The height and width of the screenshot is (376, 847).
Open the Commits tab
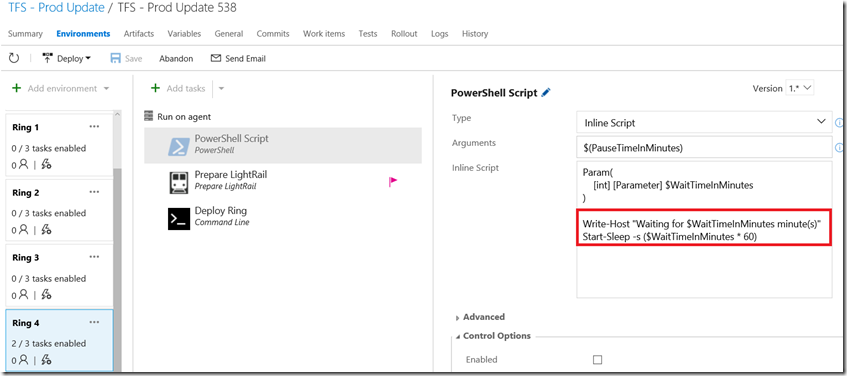coord(273,33)
